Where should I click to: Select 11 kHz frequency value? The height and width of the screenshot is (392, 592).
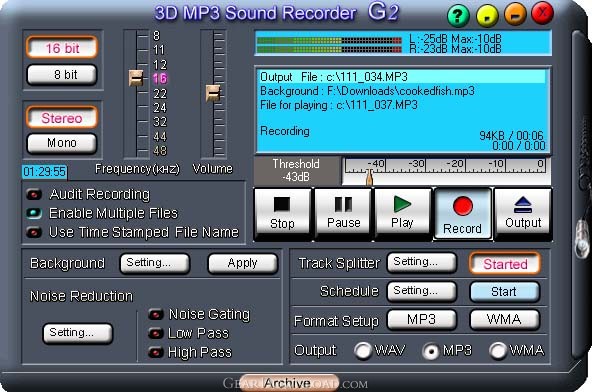click(x=159, y=50)
